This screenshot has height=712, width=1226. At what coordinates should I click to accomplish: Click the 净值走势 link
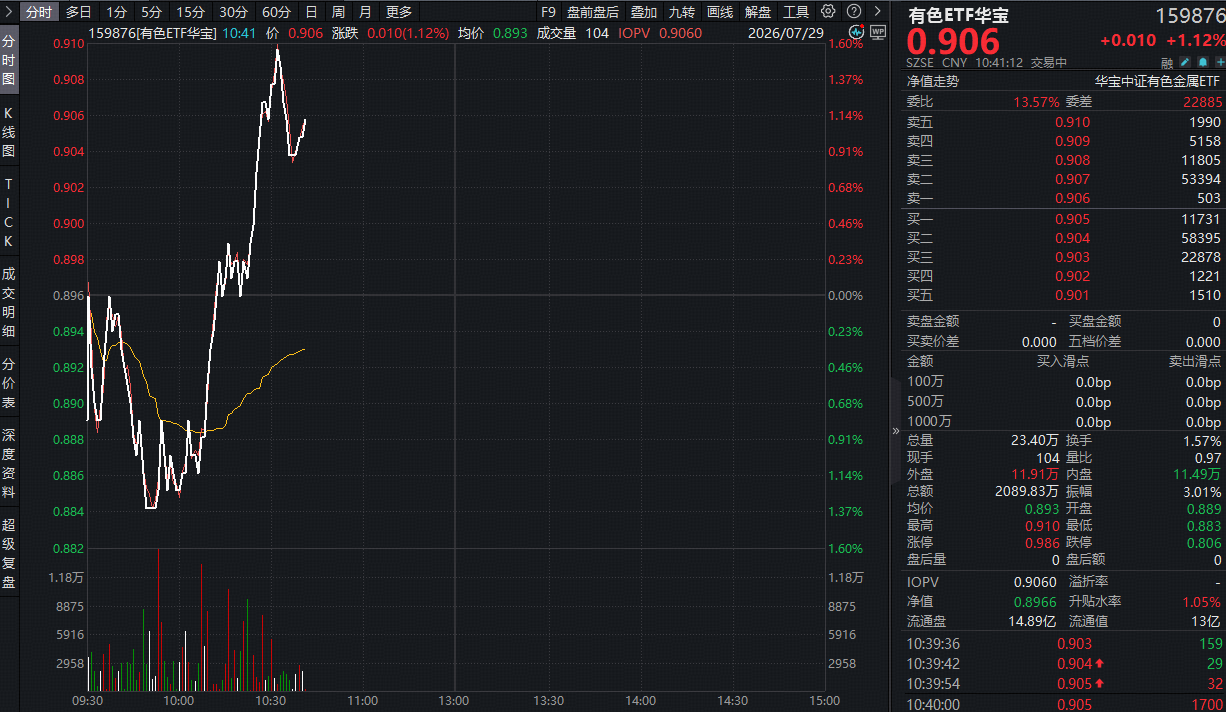click(932, 82)
